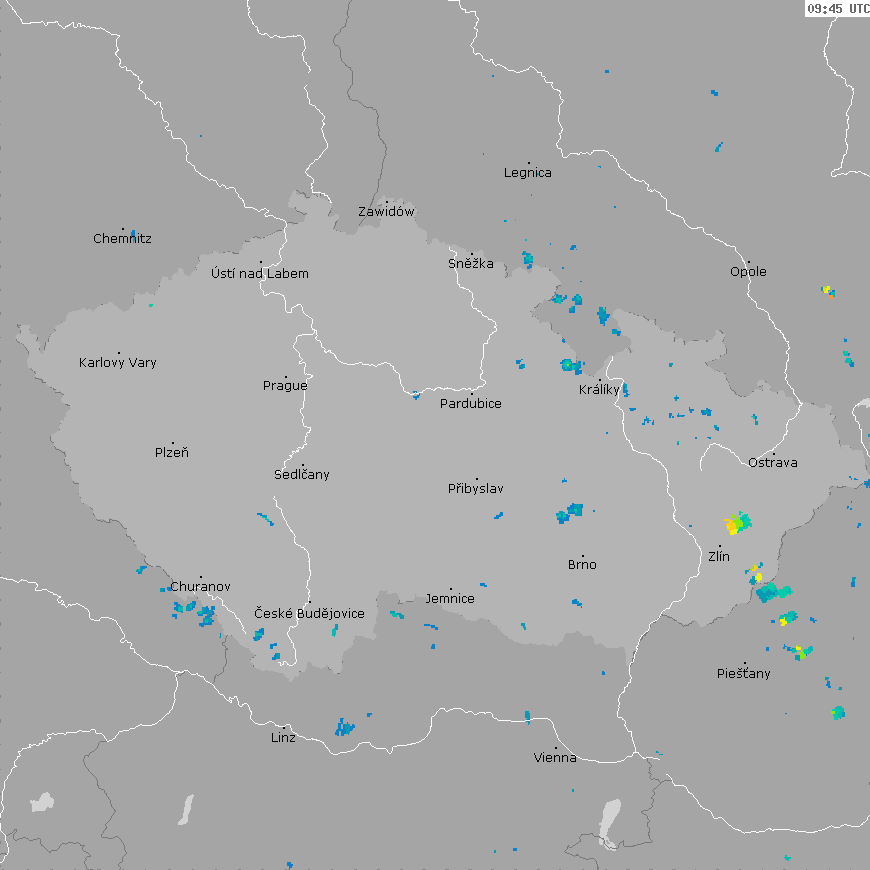
Task: Select the Prague city label
Action: pyautogui.click(x=285, y=386)
